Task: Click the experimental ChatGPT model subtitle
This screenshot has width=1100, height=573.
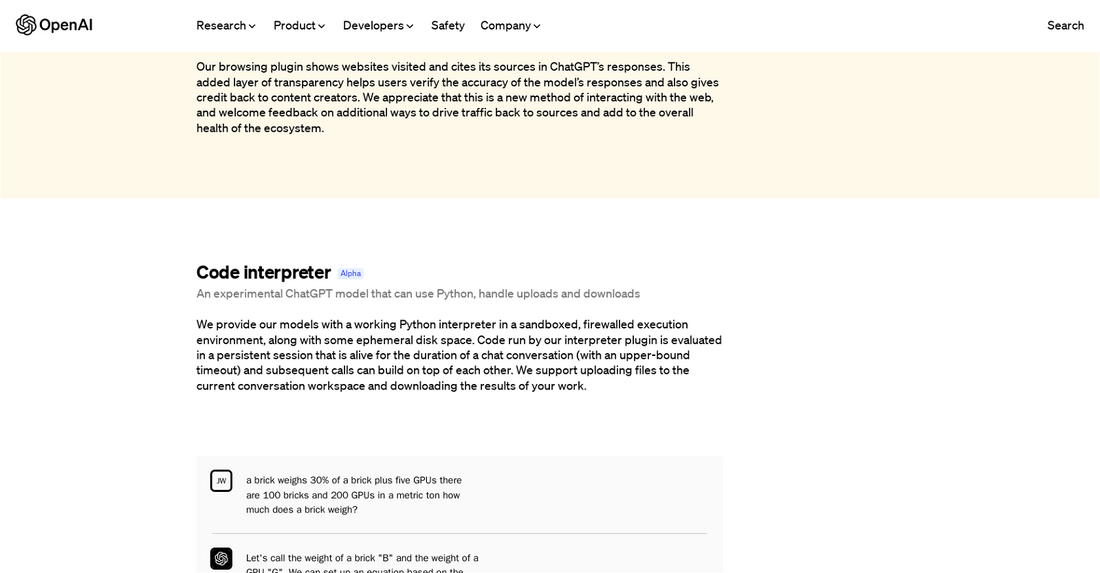Action: [418, 294]
